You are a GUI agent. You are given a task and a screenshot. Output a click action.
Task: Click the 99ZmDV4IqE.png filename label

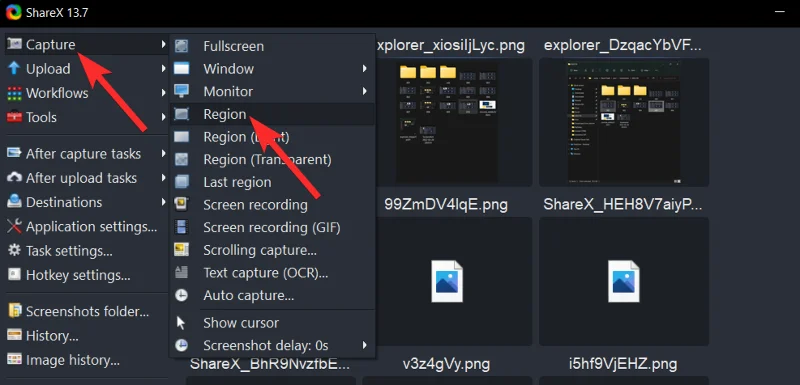tap(446, 205)
